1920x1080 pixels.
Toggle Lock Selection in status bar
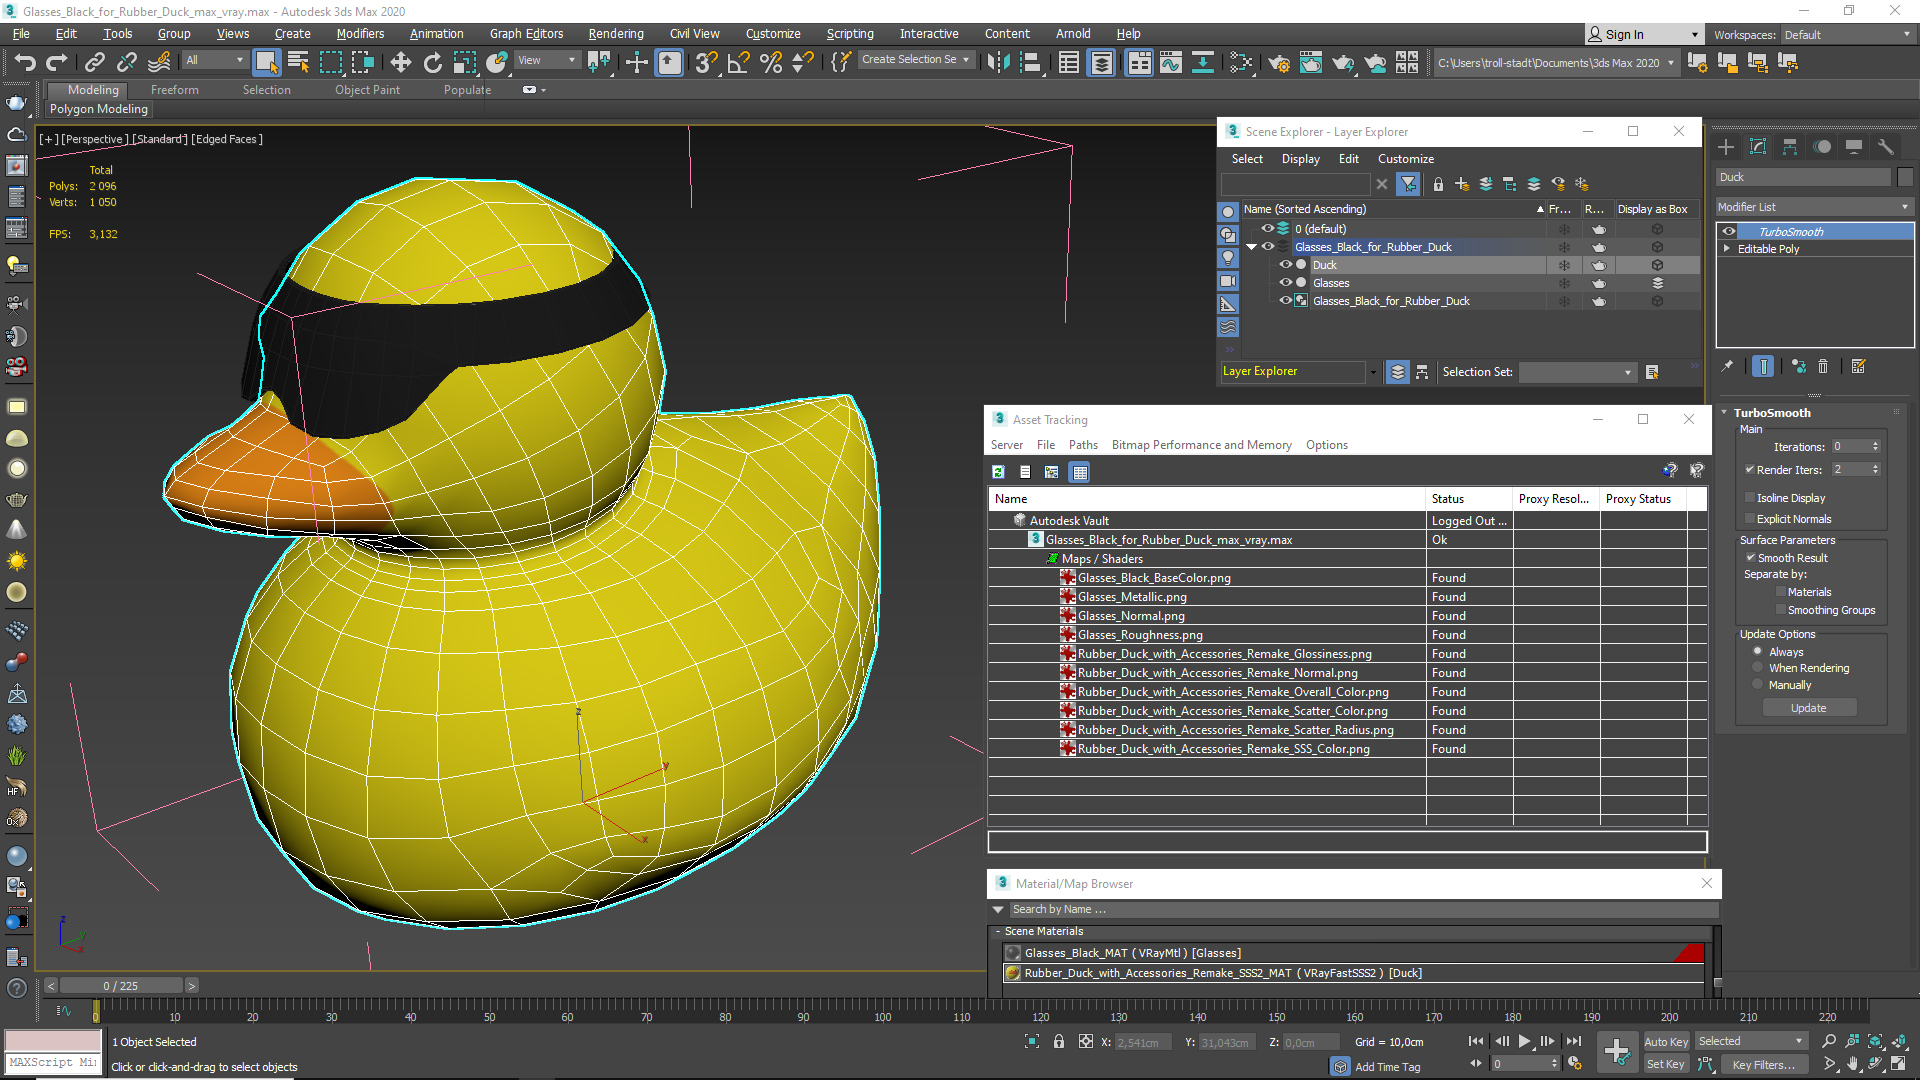tap(1058, 1041)
